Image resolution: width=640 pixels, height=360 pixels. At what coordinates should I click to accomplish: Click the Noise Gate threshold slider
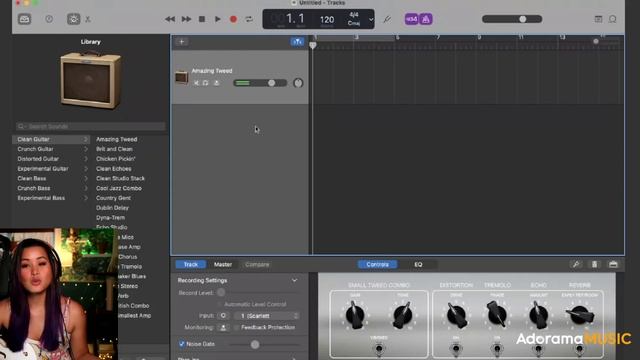(265, 344)
